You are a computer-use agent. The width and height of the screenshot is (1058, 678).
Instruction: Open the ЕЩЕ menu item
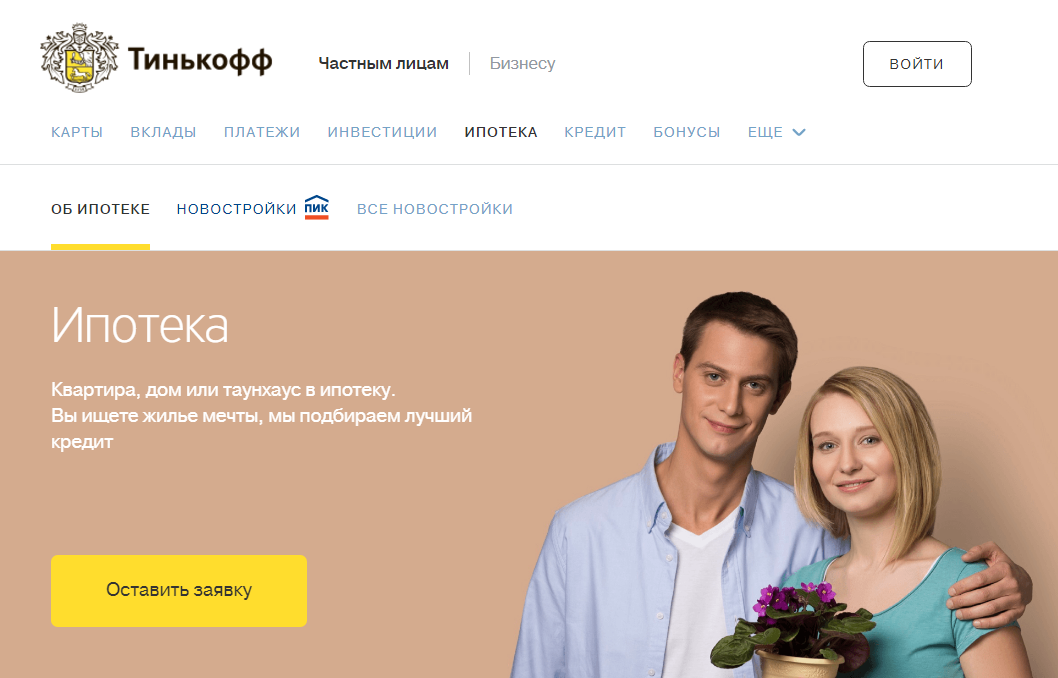765,132
